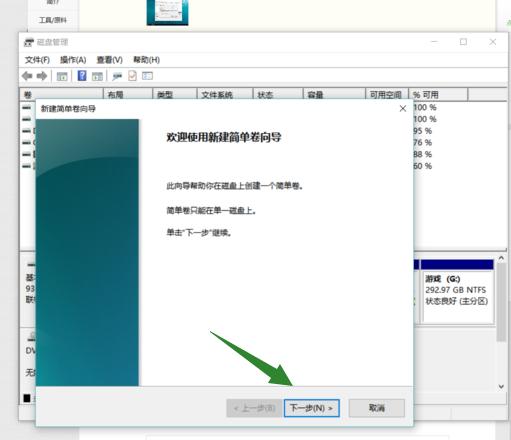The image size is (511, 440).
Task: Click the show/hide console tree icon
Action: coord(62,76)
